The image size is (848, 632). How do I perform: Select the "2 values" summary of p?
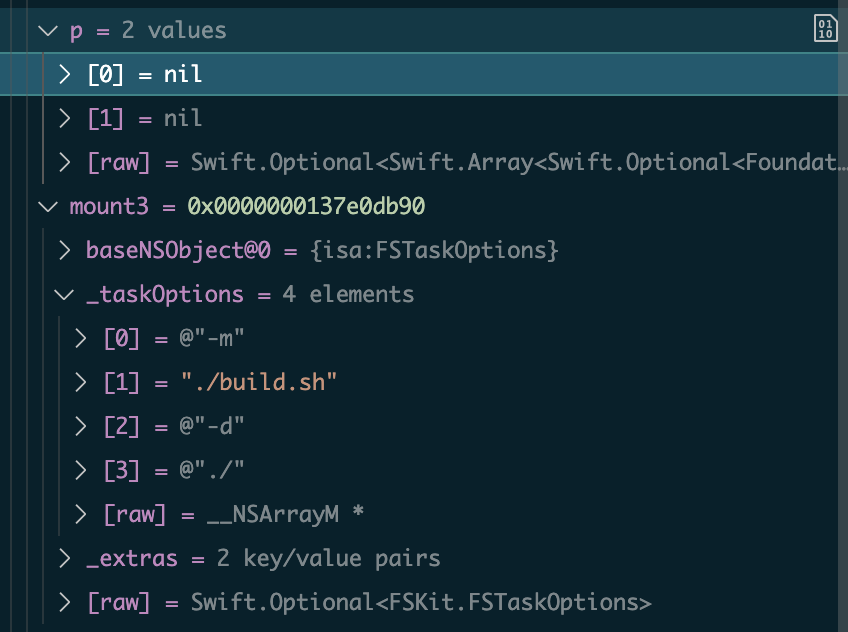[x=174, y=31]
